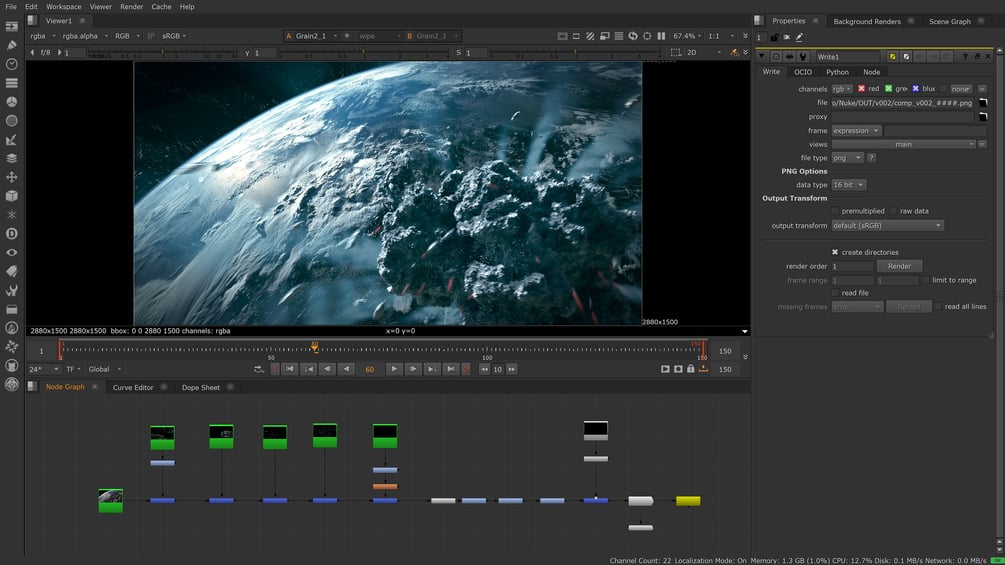Open the Transform nodes move icon

(12, 177)
